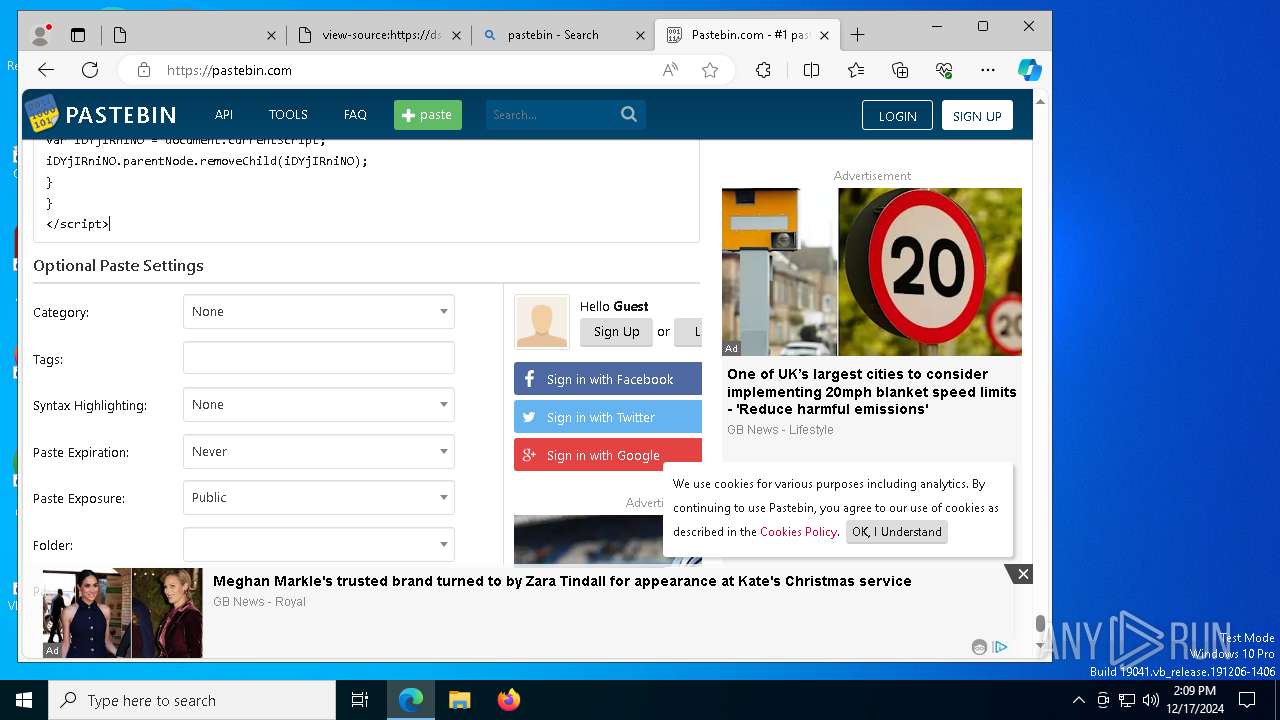Click the Windows taskbar search box
Image resolution: width=1280 pixels, height=720 pixels.
point(192,700)
